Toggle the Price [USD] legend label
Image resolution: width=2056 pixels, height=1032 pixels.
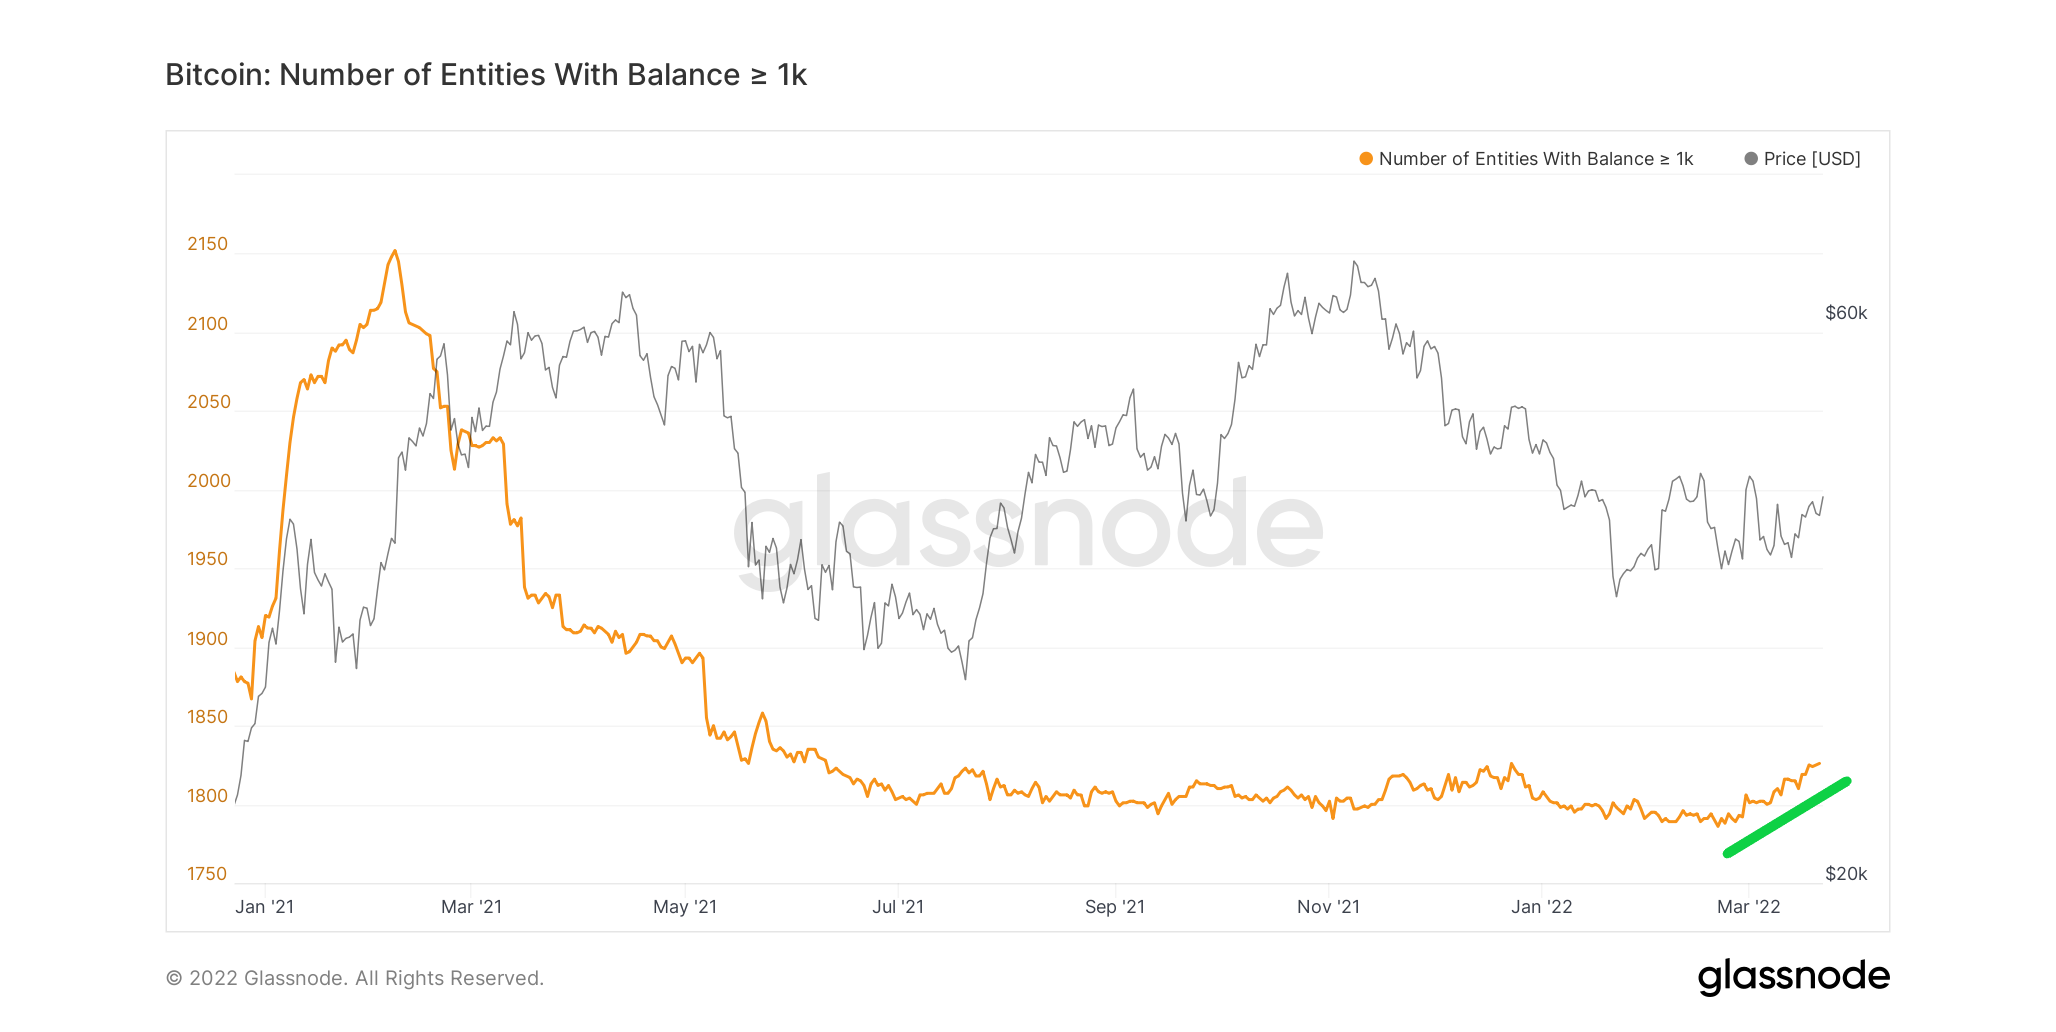click(x=1811, y=159)
